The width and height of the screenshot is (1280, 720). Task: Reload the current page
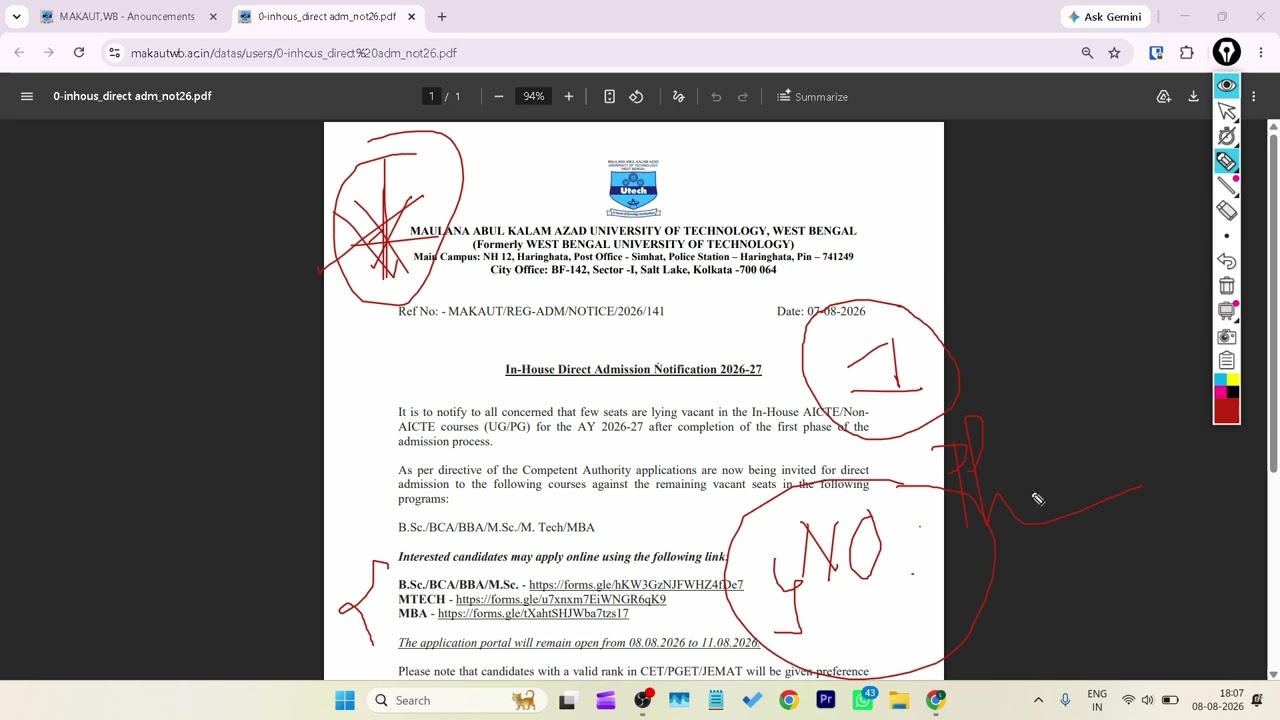pyautogui.click(x=79, y=53)
